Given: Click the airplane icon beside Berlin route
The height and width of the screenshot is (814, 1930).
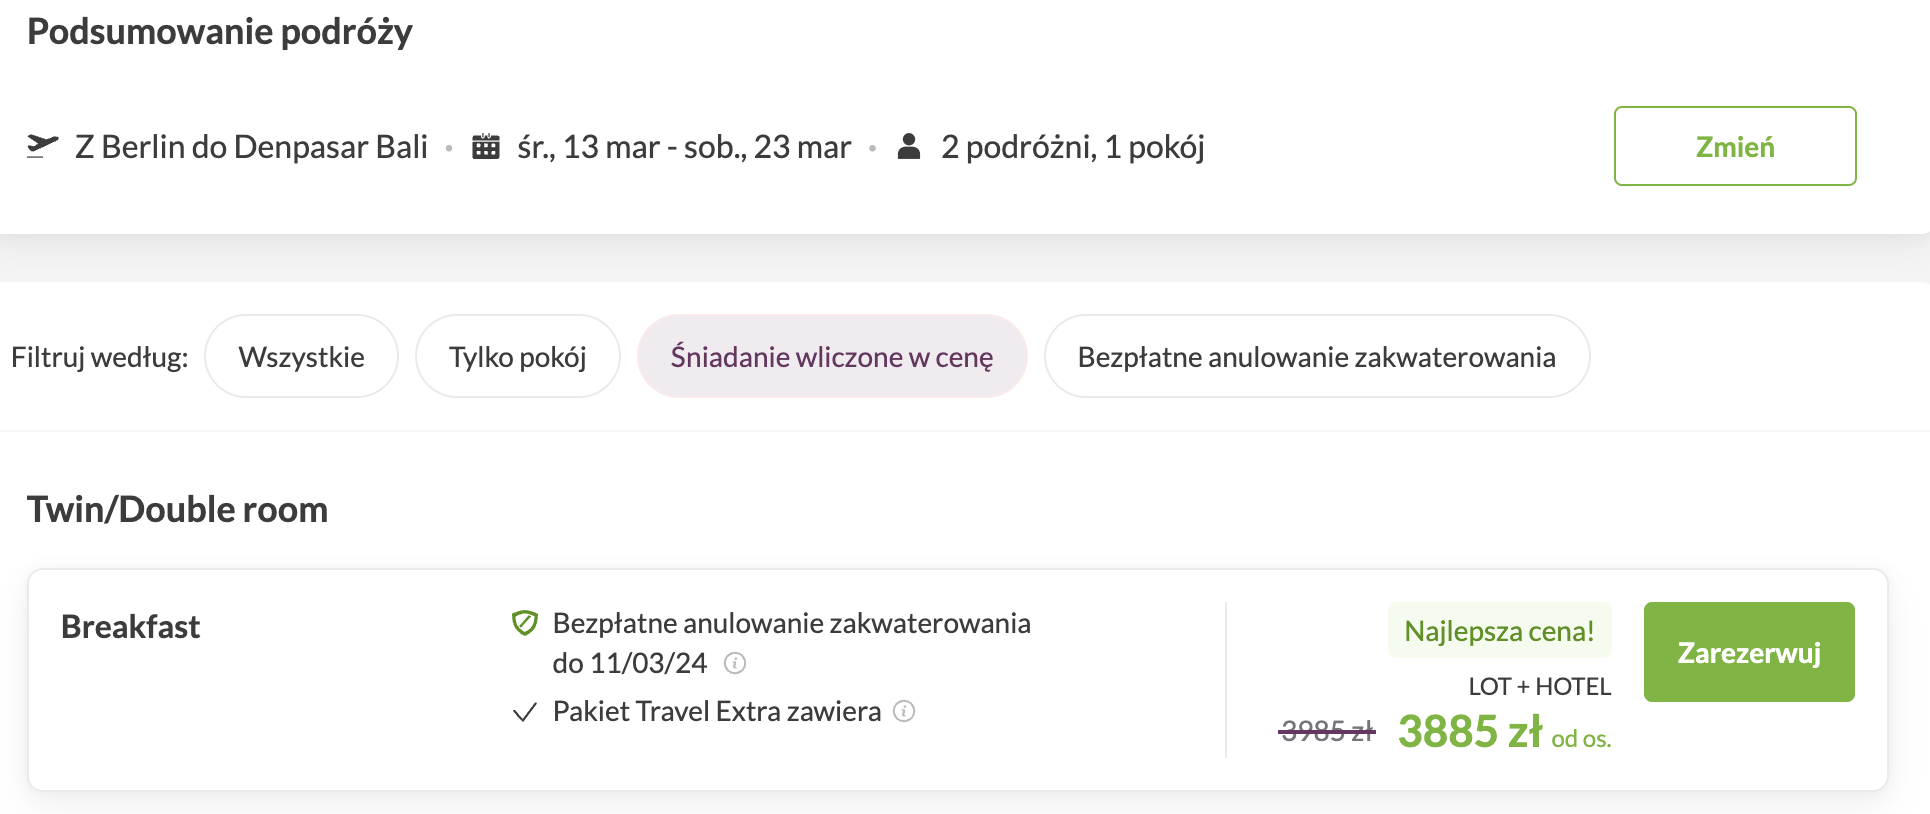Looking at the screenshot, I should coord(42,146).
